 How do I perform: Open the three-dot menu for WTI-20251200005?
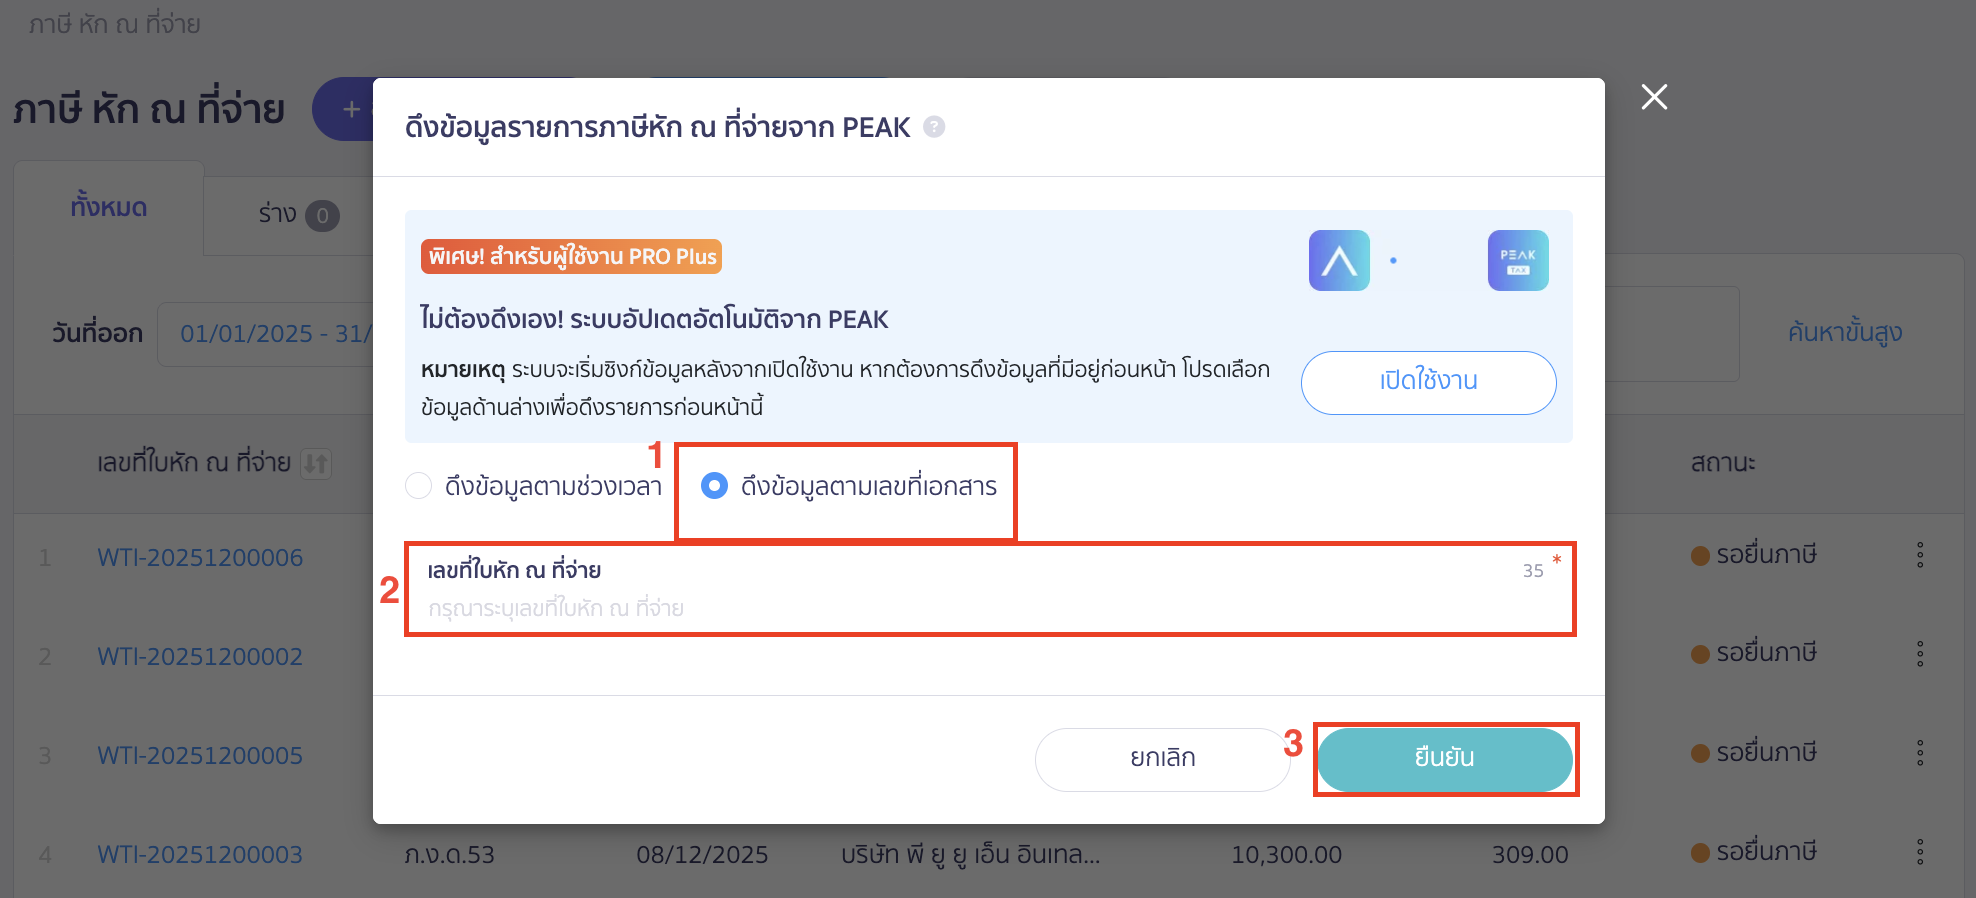1921,754
